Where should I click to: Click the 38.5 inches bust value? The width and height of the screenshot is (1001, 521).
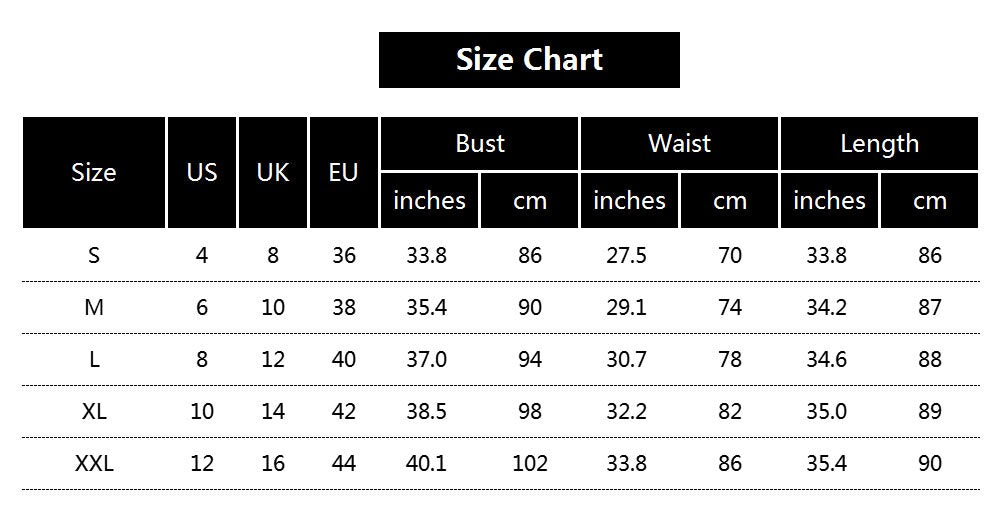pos(426,411)
